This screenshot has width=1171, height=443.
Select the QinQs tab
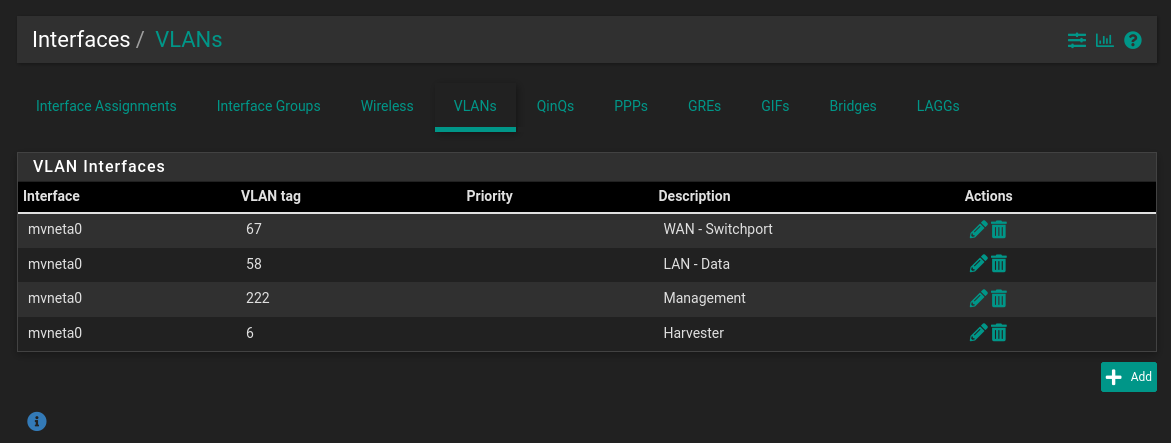click(555, 106)
